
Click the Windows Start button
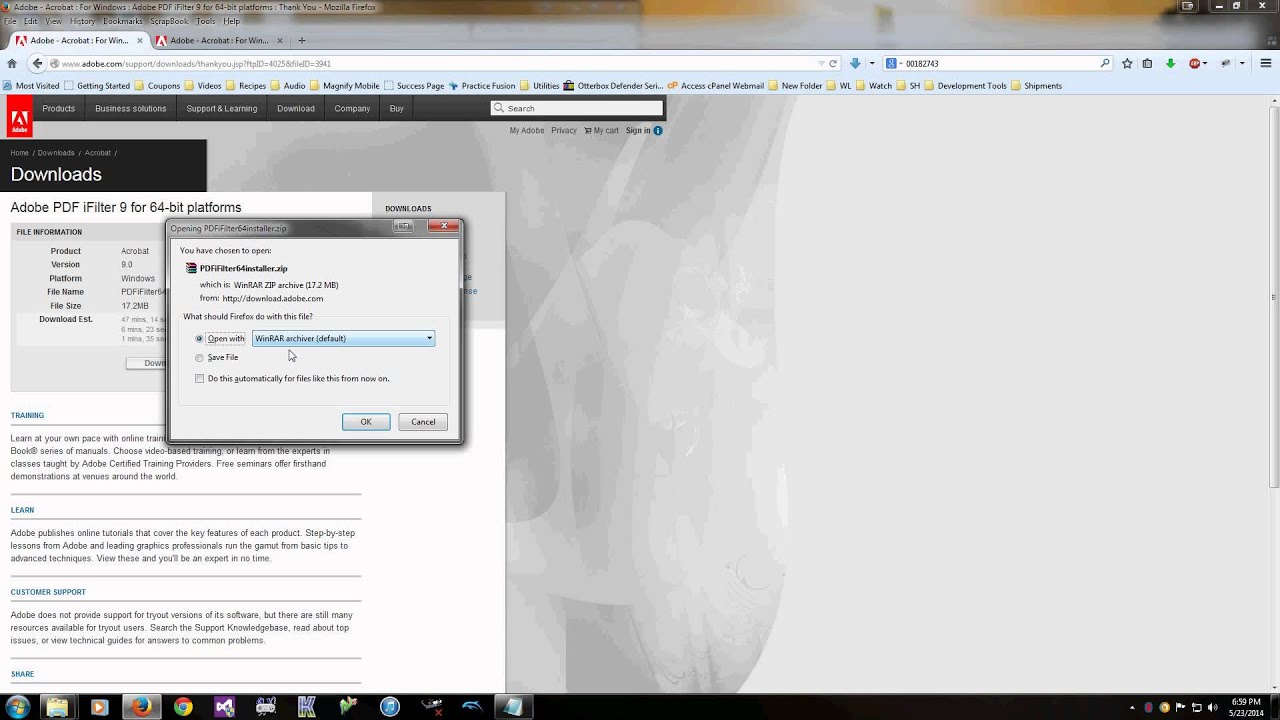pyautogui.click(x=17, y=707)
